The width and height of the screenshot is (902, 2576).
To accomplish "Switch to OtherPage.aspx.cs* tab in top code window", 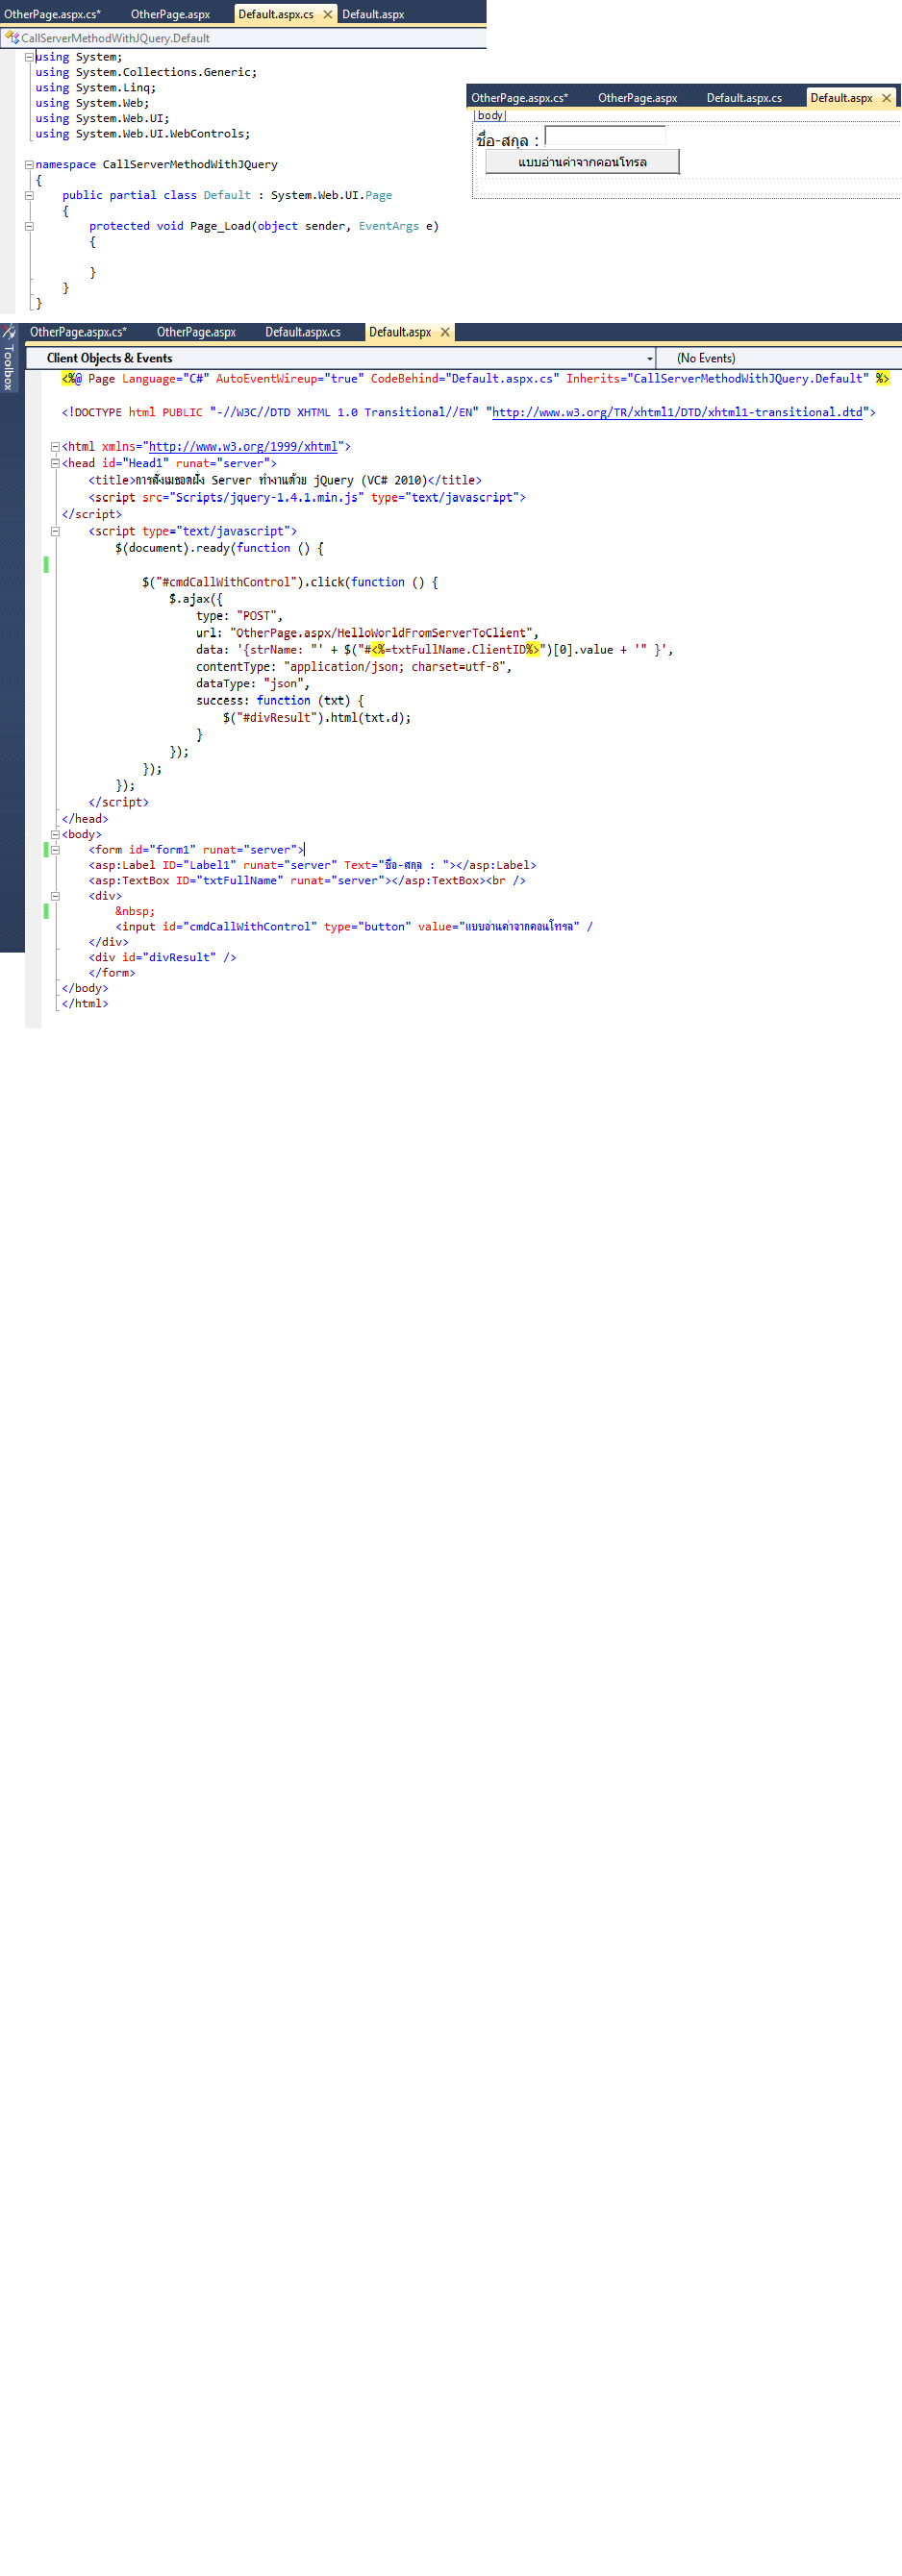I will 52,14.
